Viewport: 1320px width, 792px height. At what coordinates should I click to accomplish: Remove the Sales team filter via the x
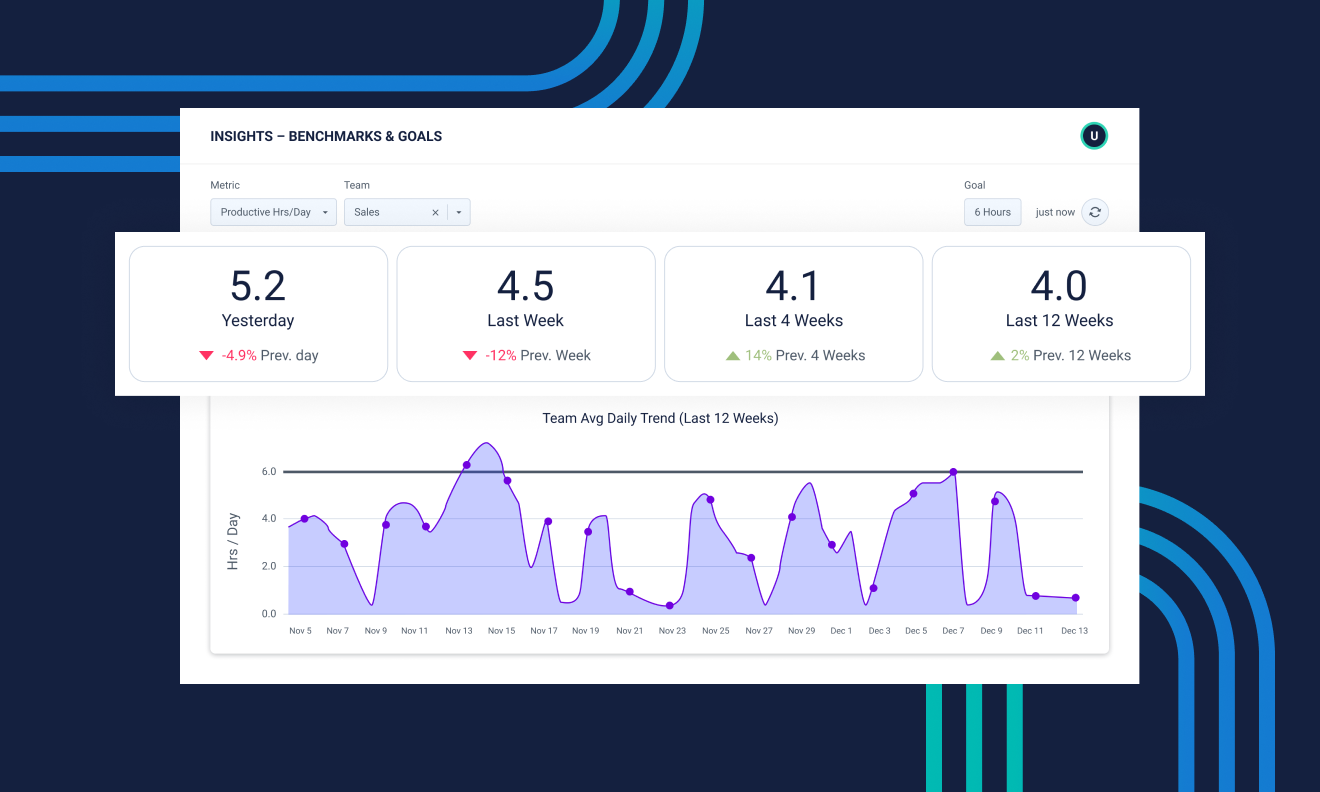tap(435, 212)
